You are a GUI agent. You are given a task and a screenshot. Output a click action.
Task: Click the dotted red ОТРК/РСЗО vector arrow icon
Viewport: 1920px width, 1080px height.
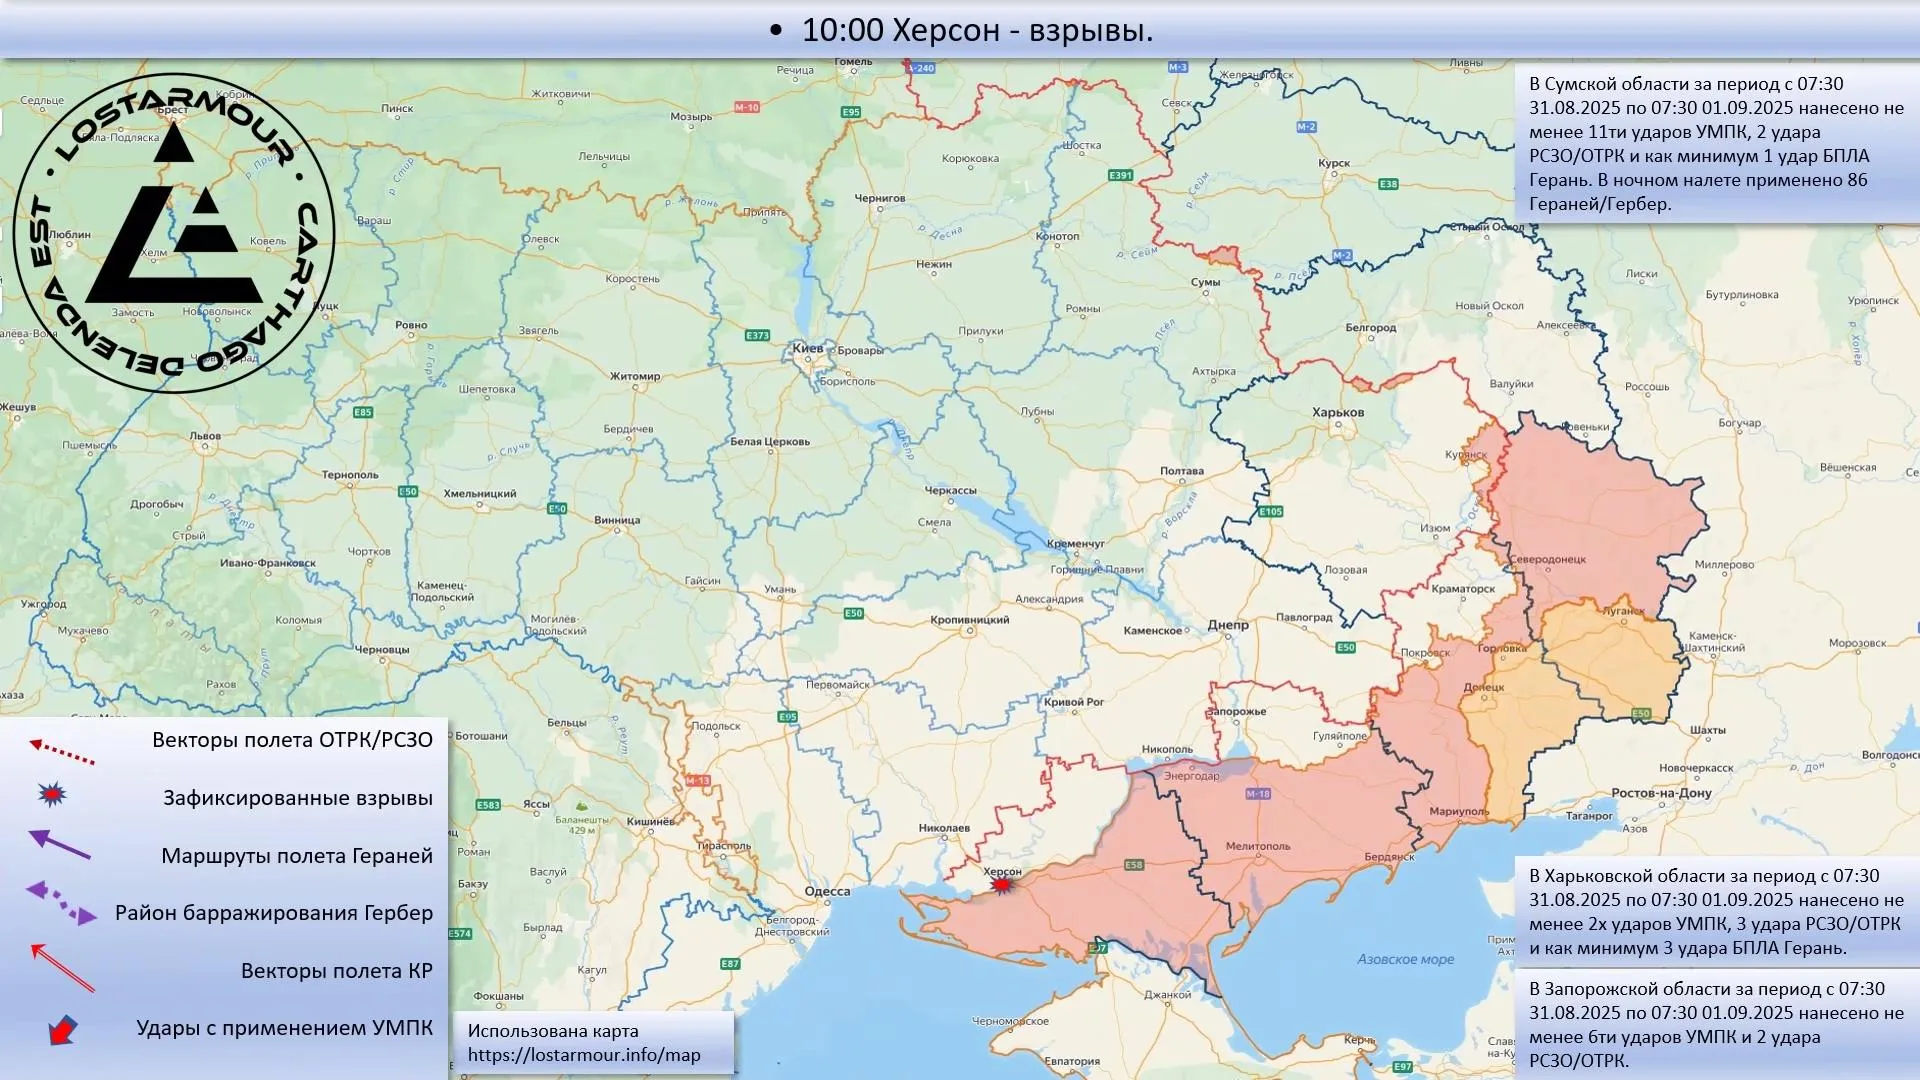pyautogui.click(x=62, y=752)
